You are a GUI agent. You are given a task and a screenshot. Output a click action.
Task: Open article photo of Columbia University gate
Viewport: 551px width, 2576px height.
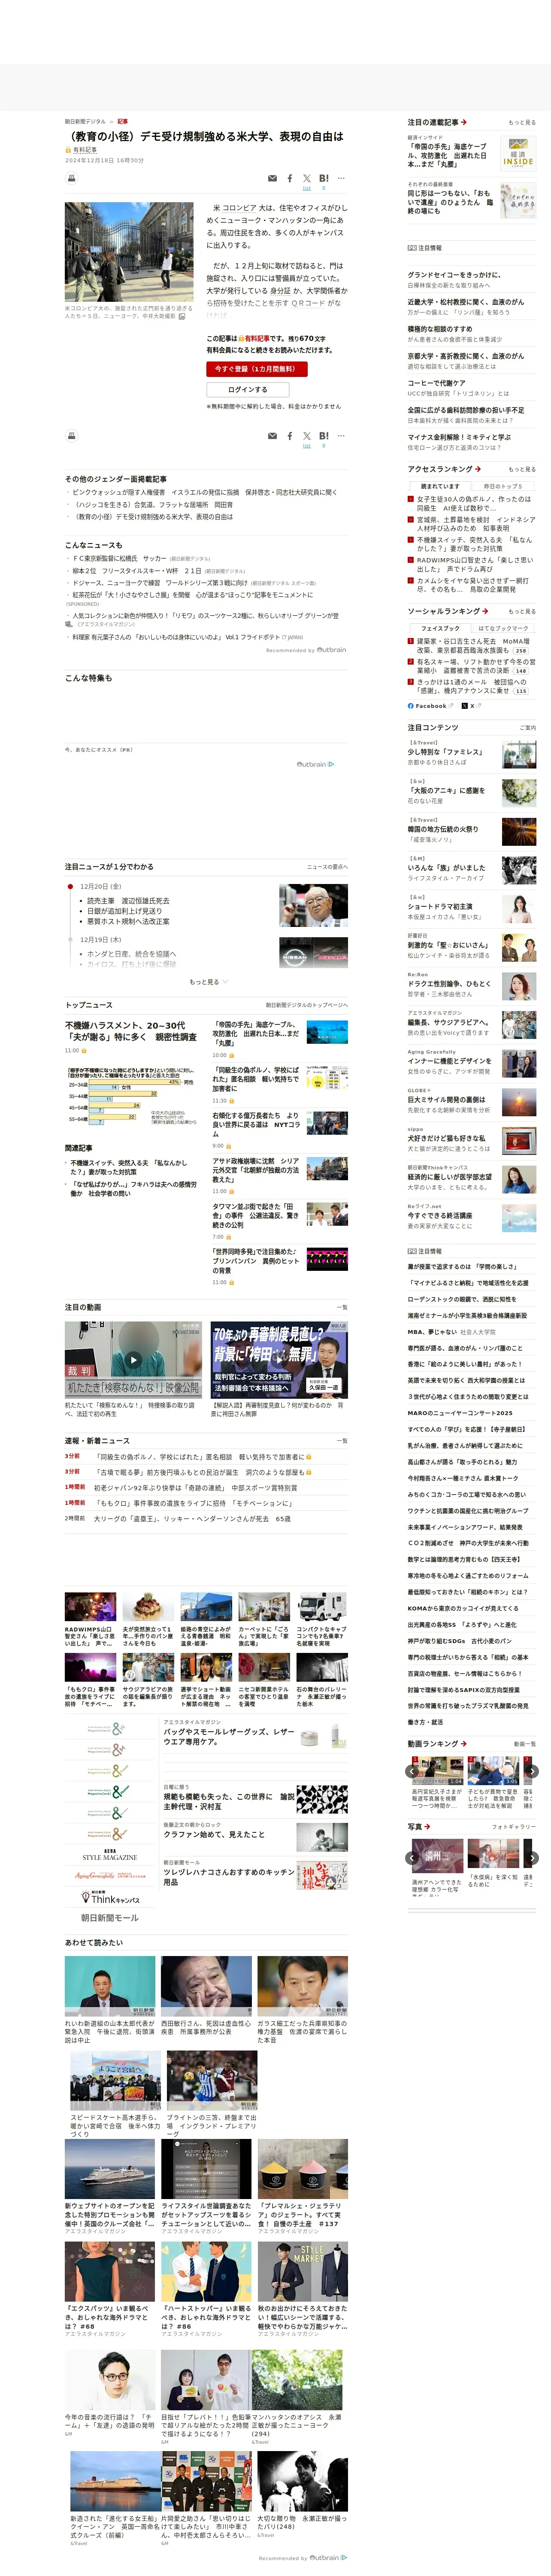click(x=129, y=252)
